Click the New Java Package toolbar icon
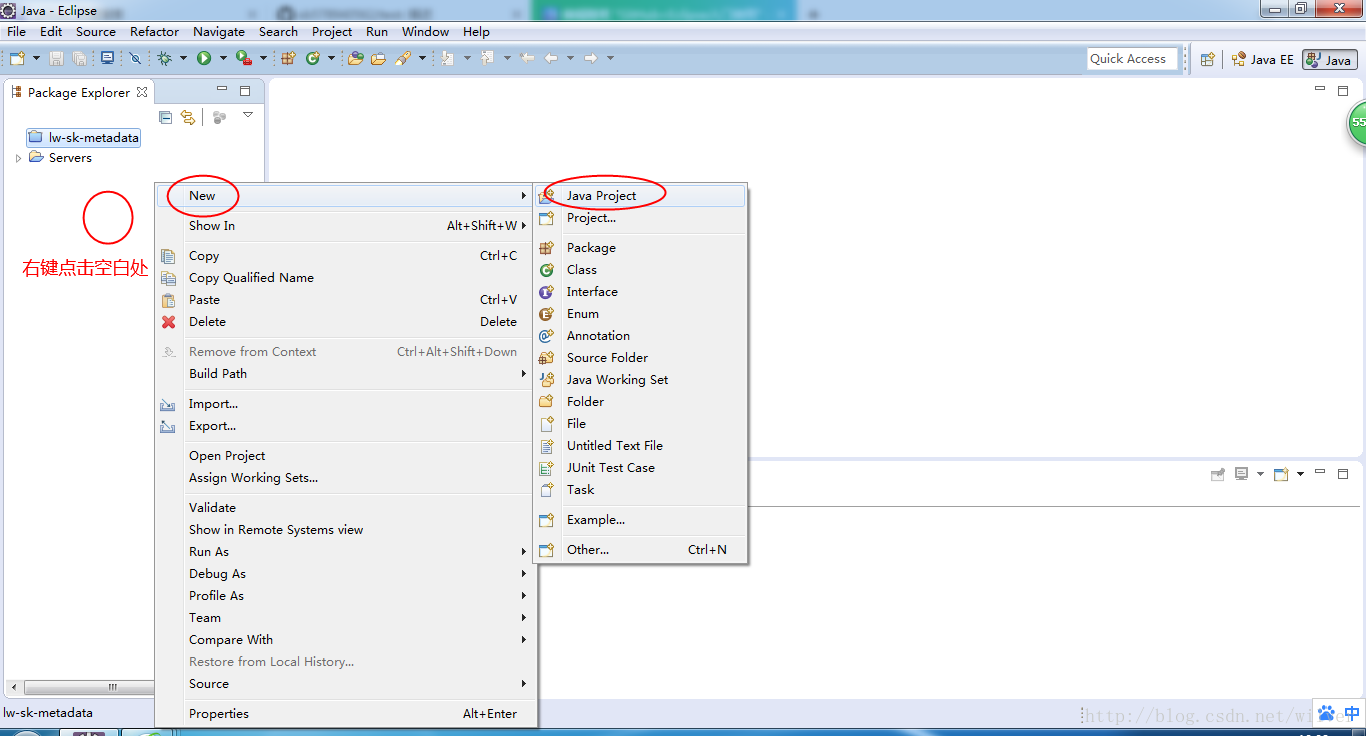 pos(288,58)
